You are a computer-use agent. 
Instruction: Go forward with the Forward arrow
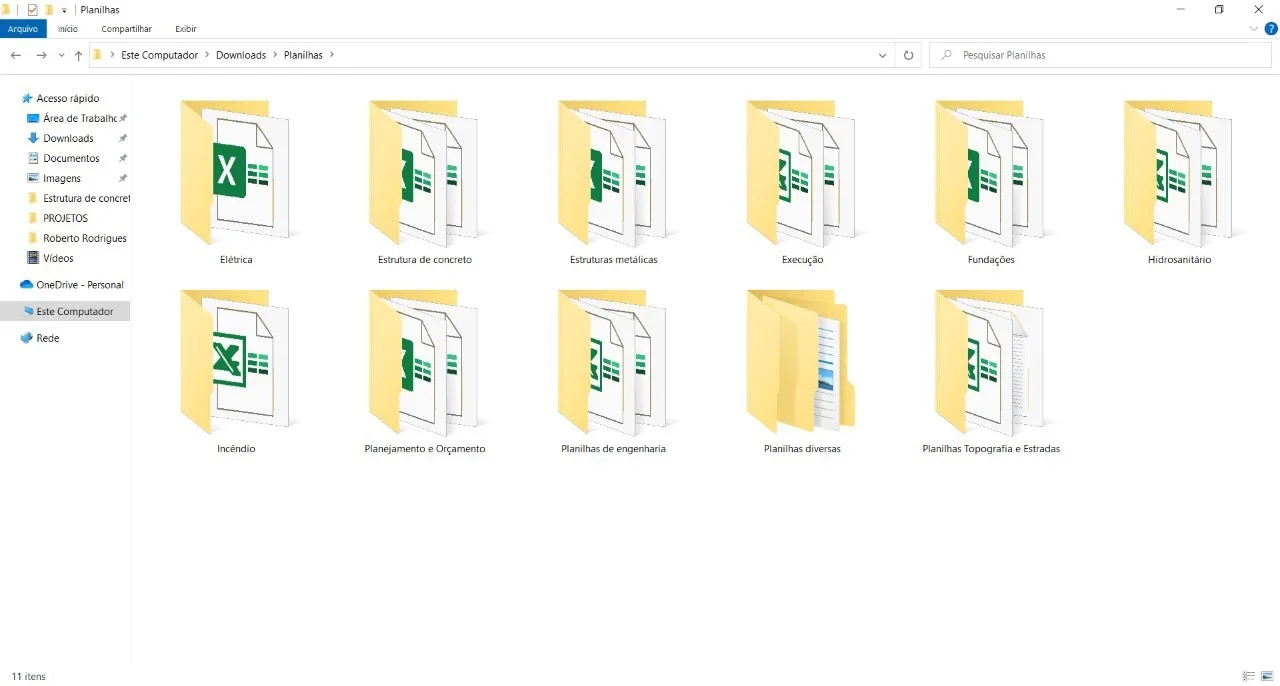tap(41, 55)
